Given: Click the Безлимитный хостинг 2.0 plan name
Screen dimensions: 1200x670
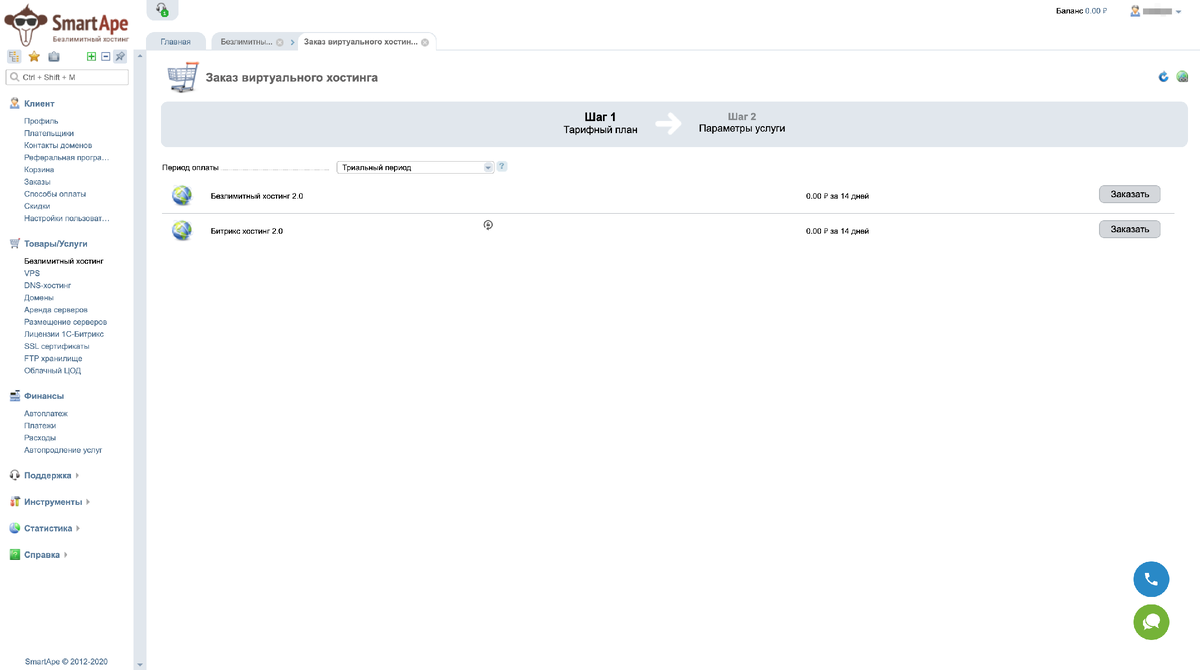Looking at the screenshot, I should coord(256,196).
